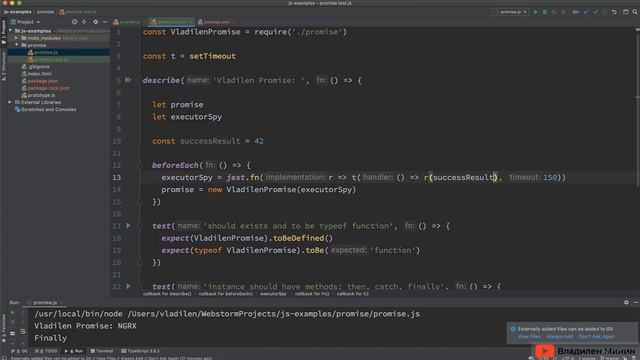Toggle soft-wrap icon in Run panel
This screenshot has width=640, height=360.
(23, 332)
